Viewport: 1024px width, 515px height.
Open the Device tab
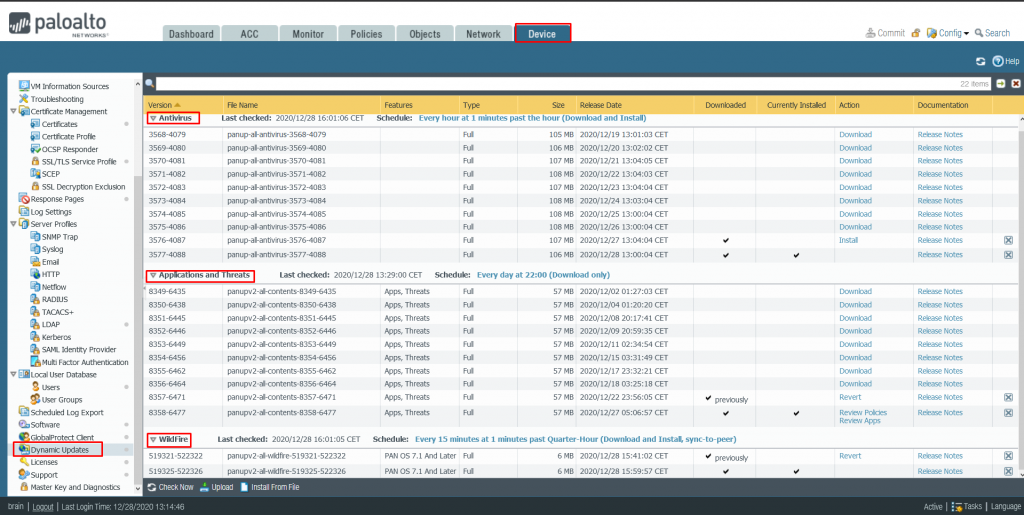click(x=542, y=34)
